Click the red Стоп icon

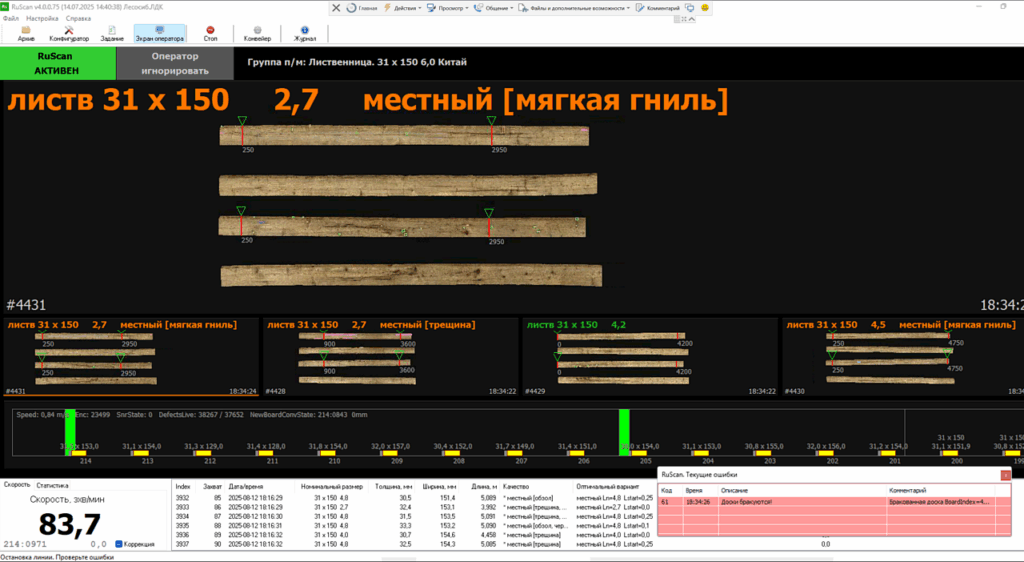click(x=210, y=30)
